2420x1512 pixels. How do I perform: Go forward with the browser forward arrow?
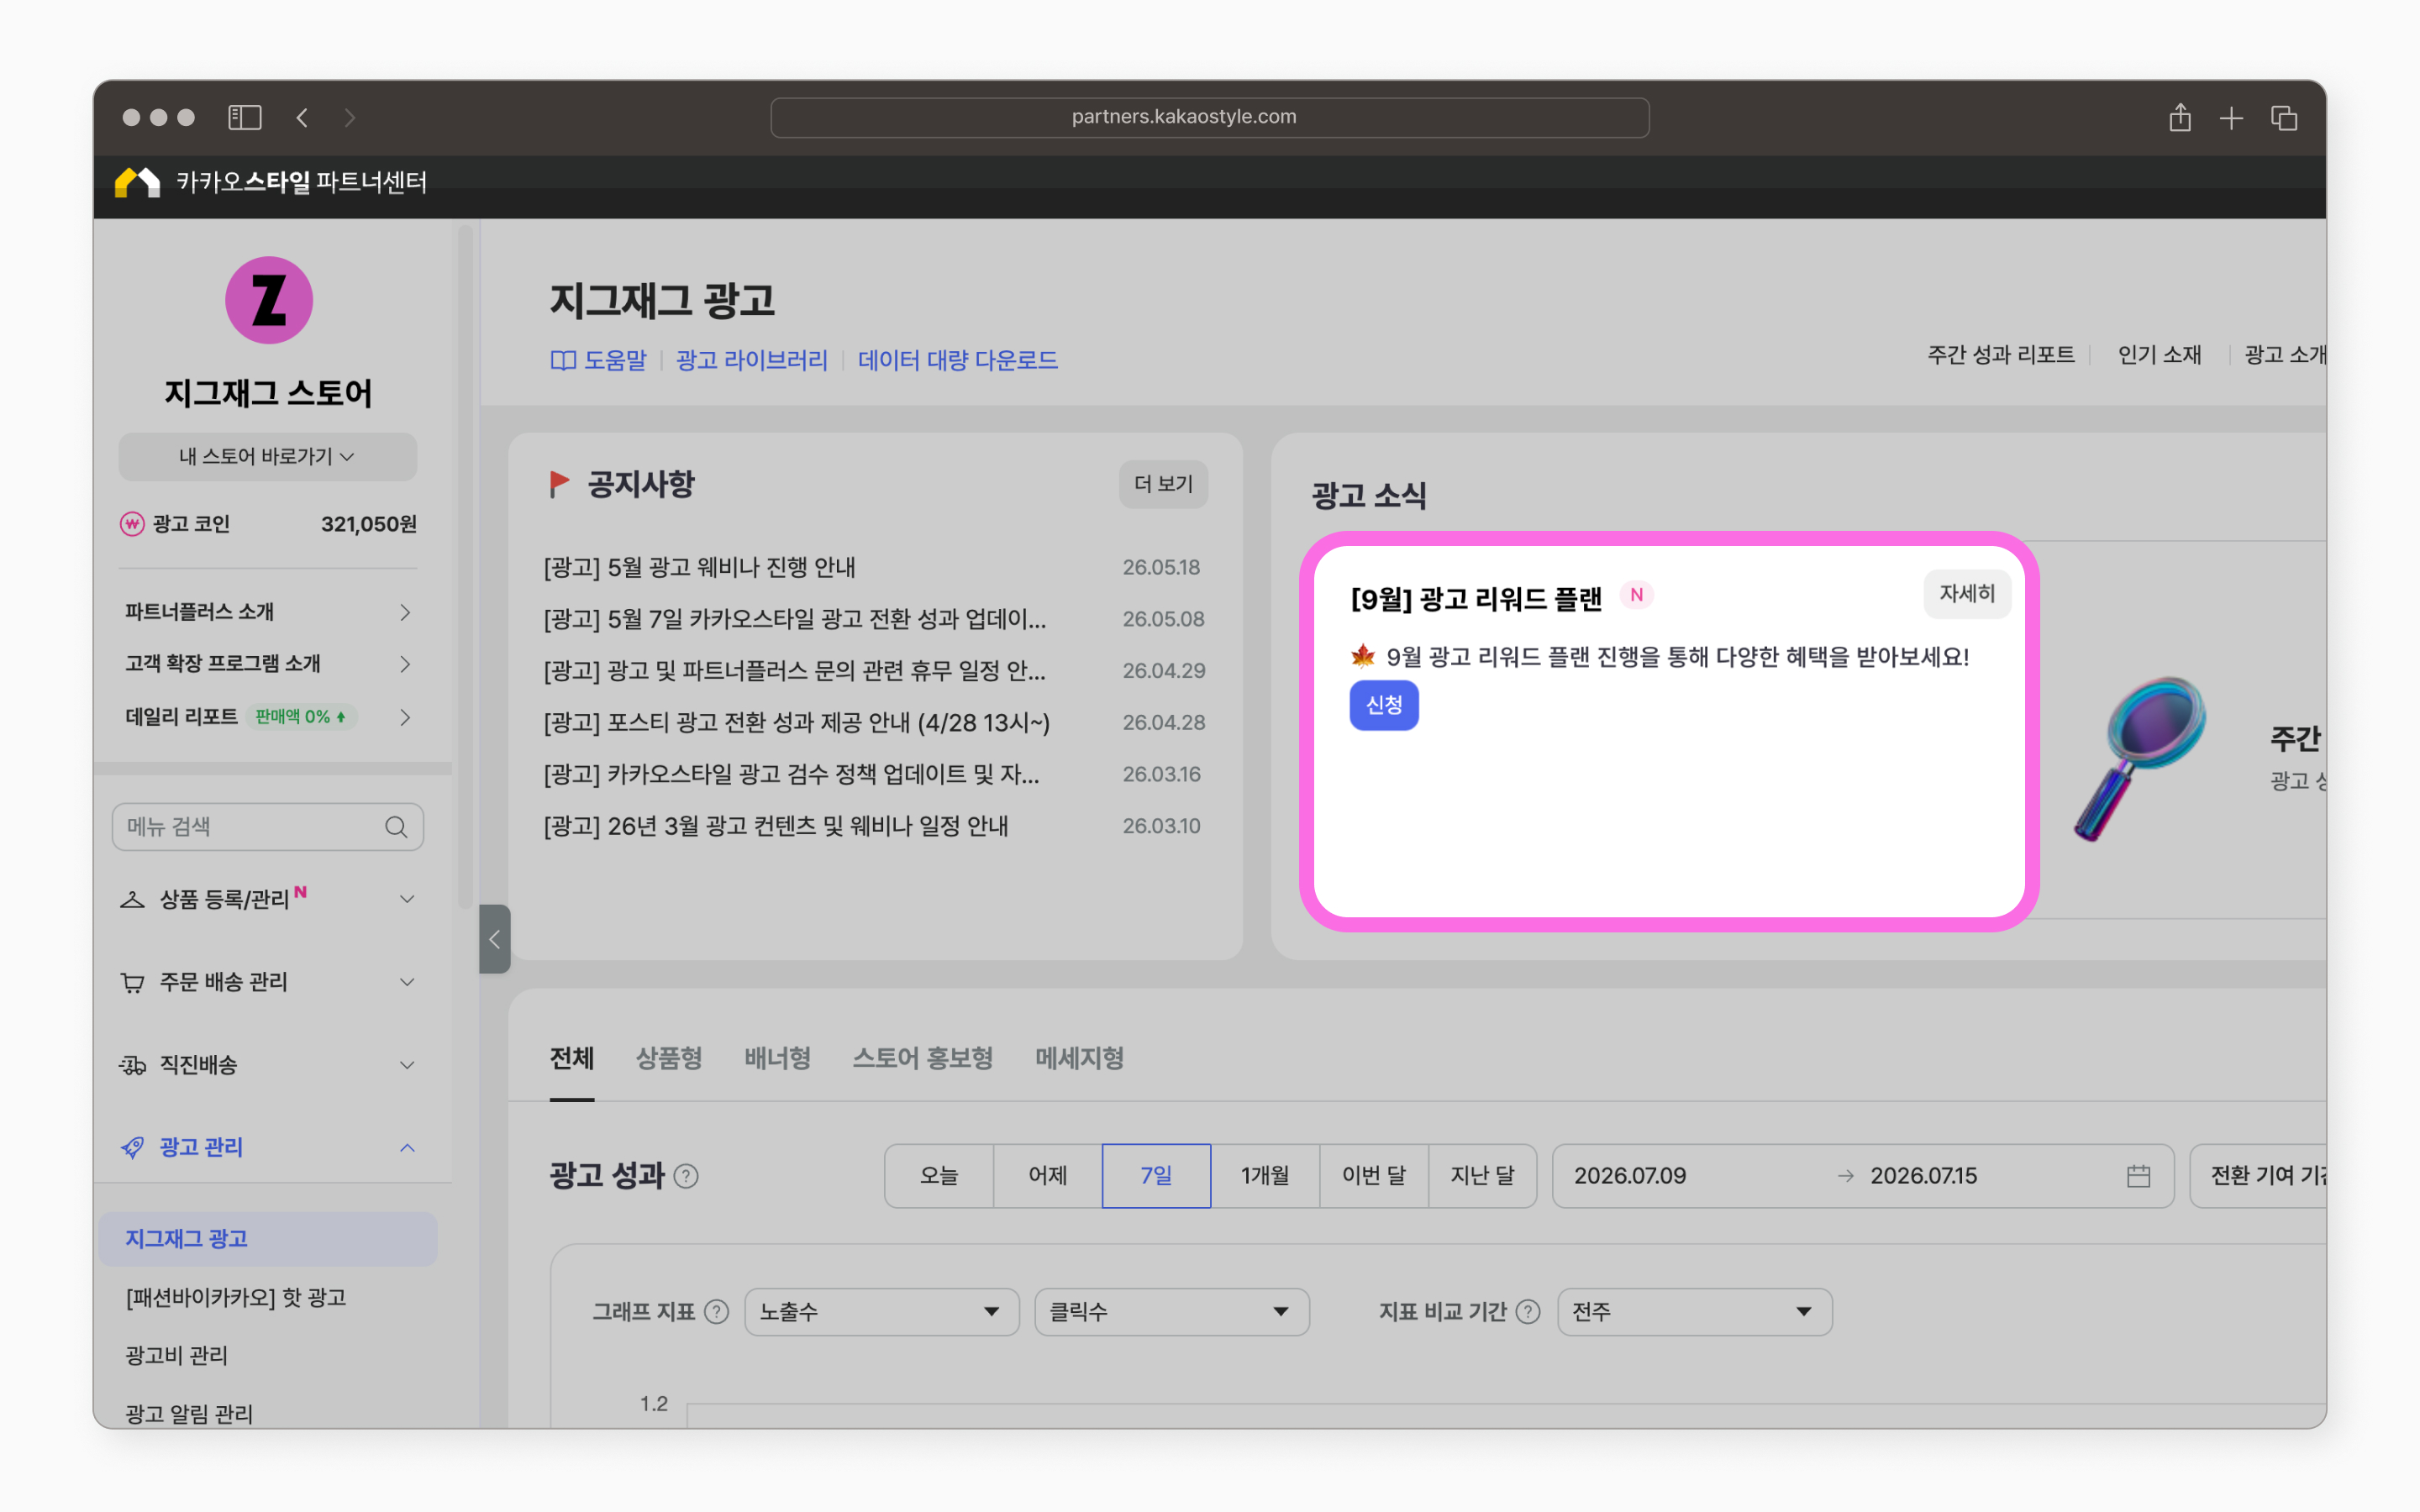(x=349, y=118)
